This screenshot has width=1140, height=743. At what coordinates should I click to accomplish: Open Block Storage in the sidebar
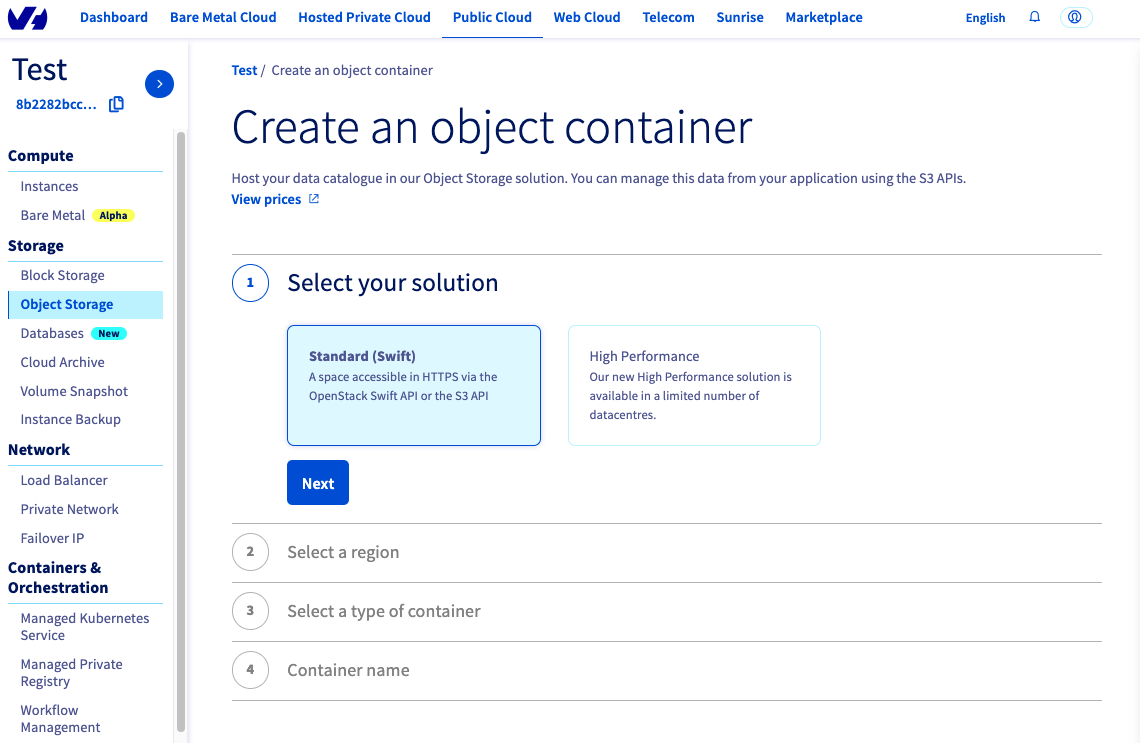[62, 275]
